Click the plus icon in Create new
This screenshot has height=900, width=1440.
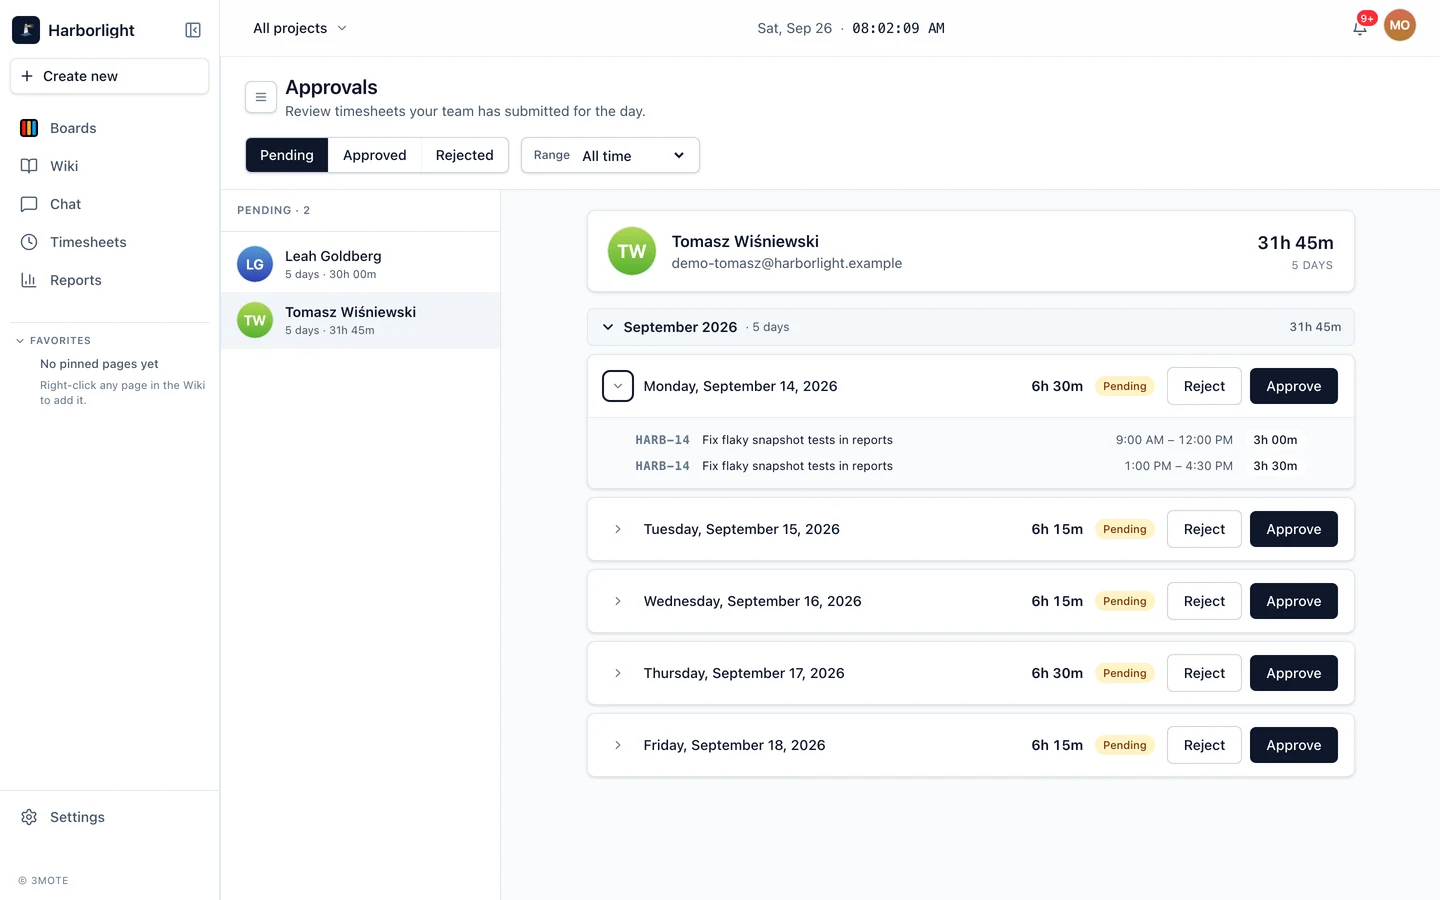(27, 76)
